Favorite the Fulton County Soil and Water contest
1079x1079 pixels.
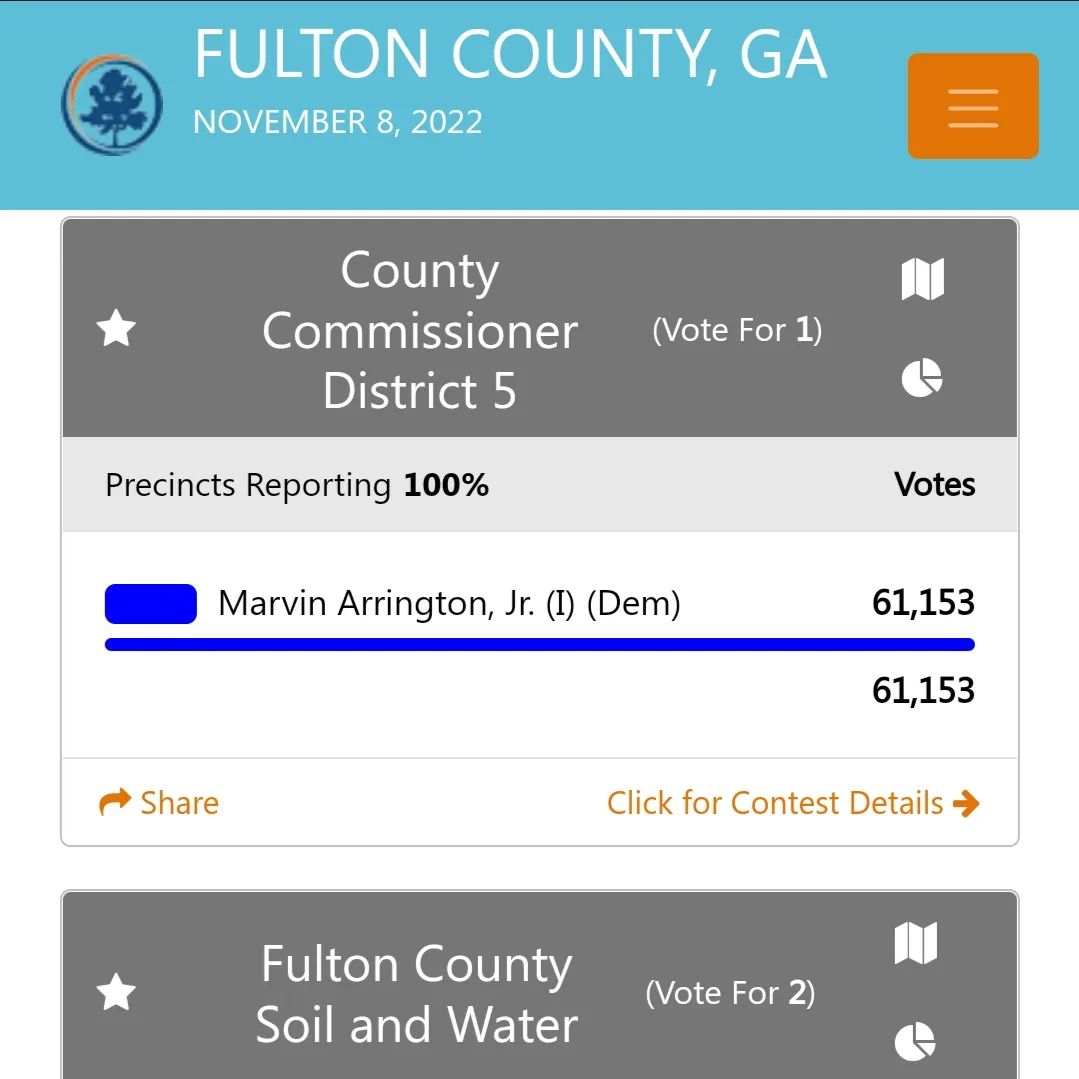(x=116, y=992)
